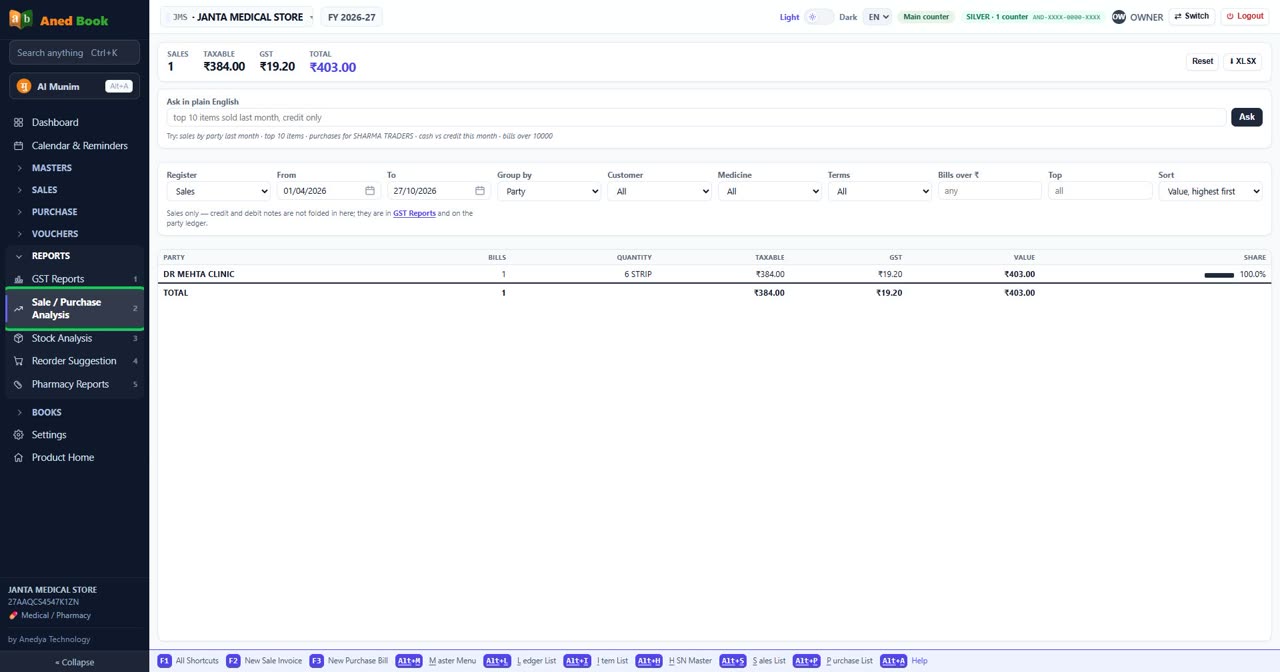
Task: Click the 100.0% share bar
Action: pyautogui.click(x=1219, y=275)
